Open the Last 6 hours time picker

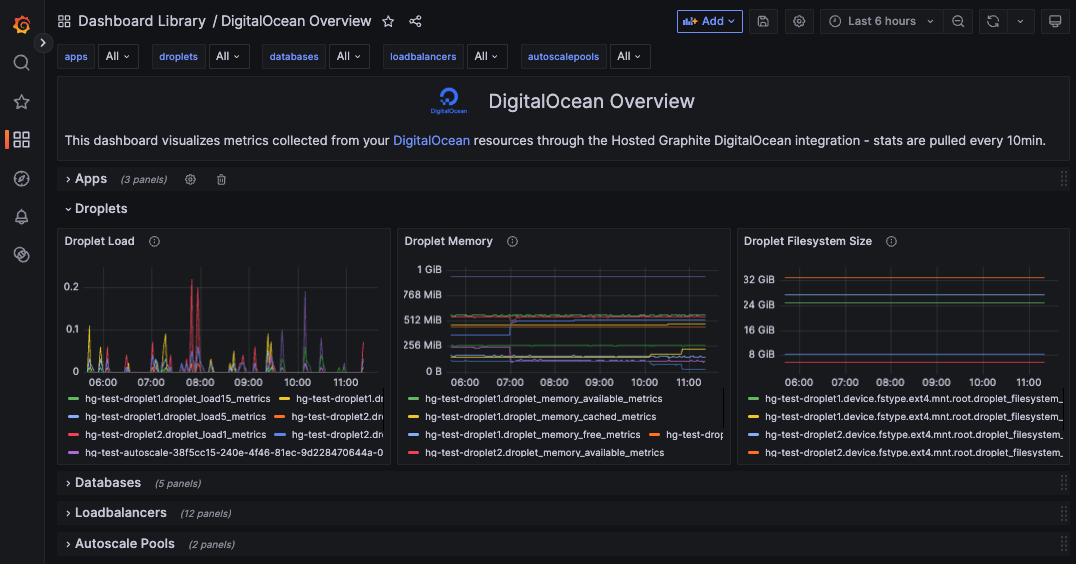882,21
